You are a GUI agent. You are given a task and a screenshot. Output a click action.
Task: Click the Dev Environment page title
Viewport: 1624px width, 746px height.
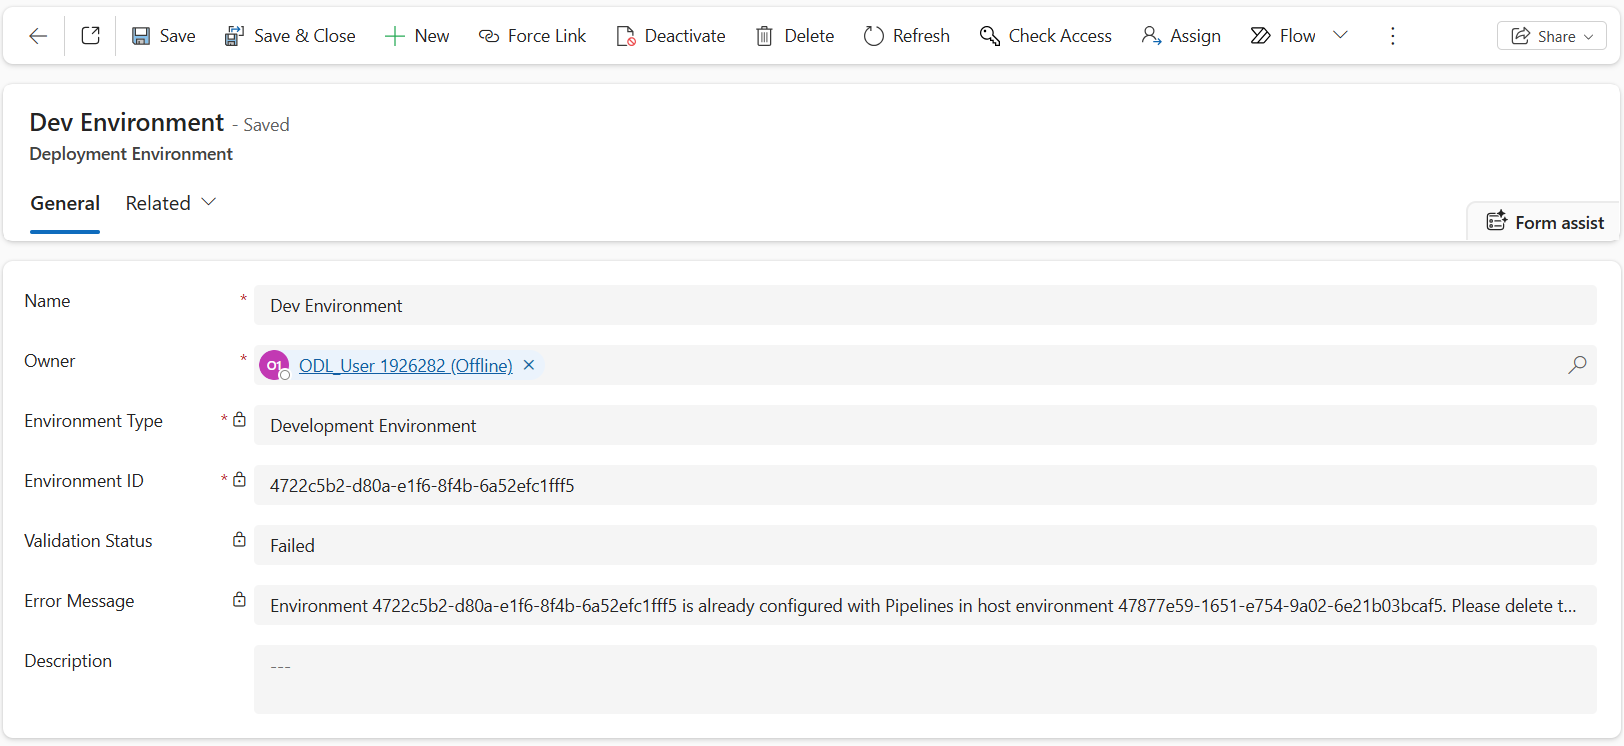coord(127,122)
